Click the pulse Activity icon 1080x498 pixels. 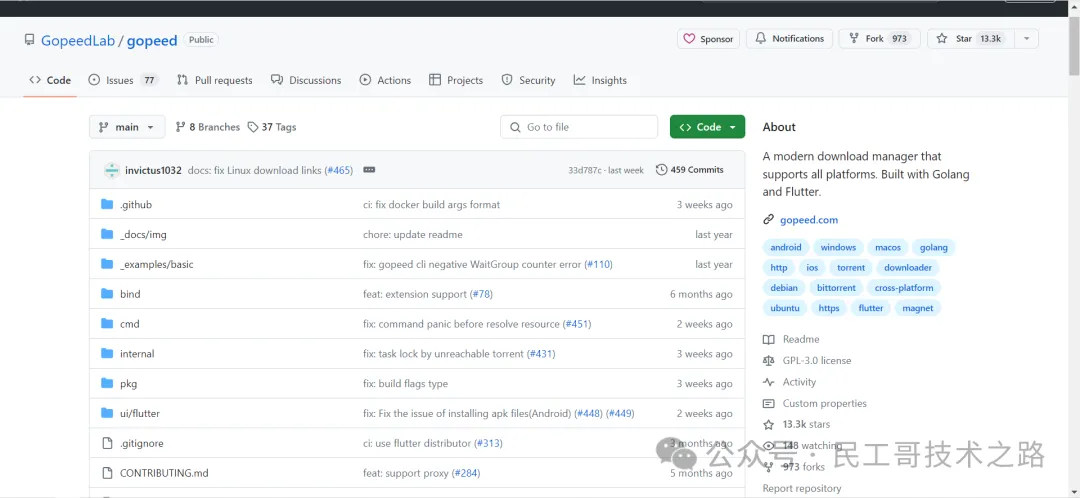click(769, 382)
